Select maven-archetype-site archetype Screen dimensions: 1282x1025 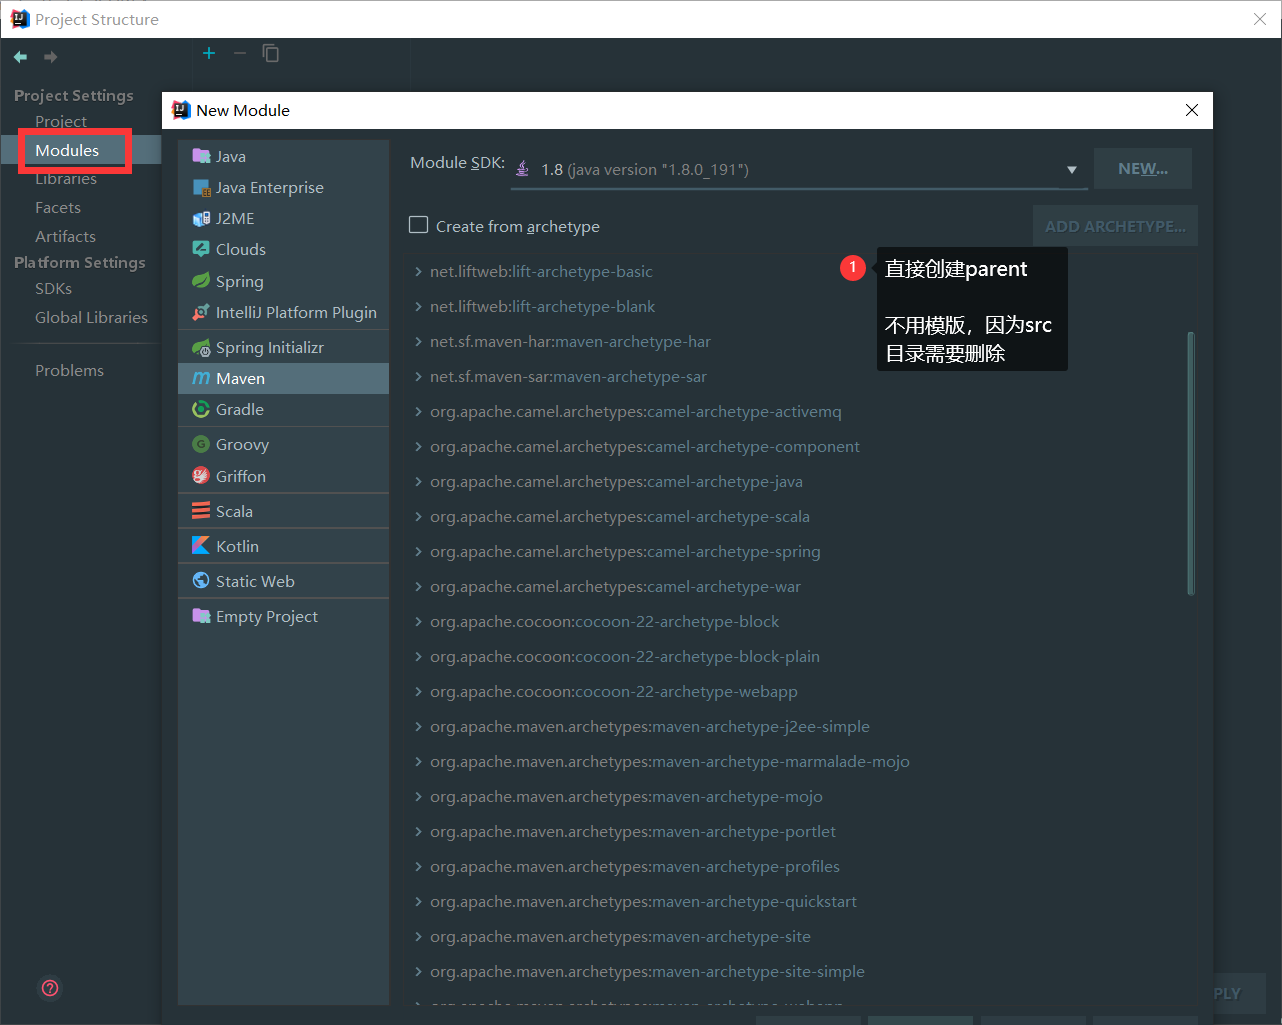tap(620, 936)
